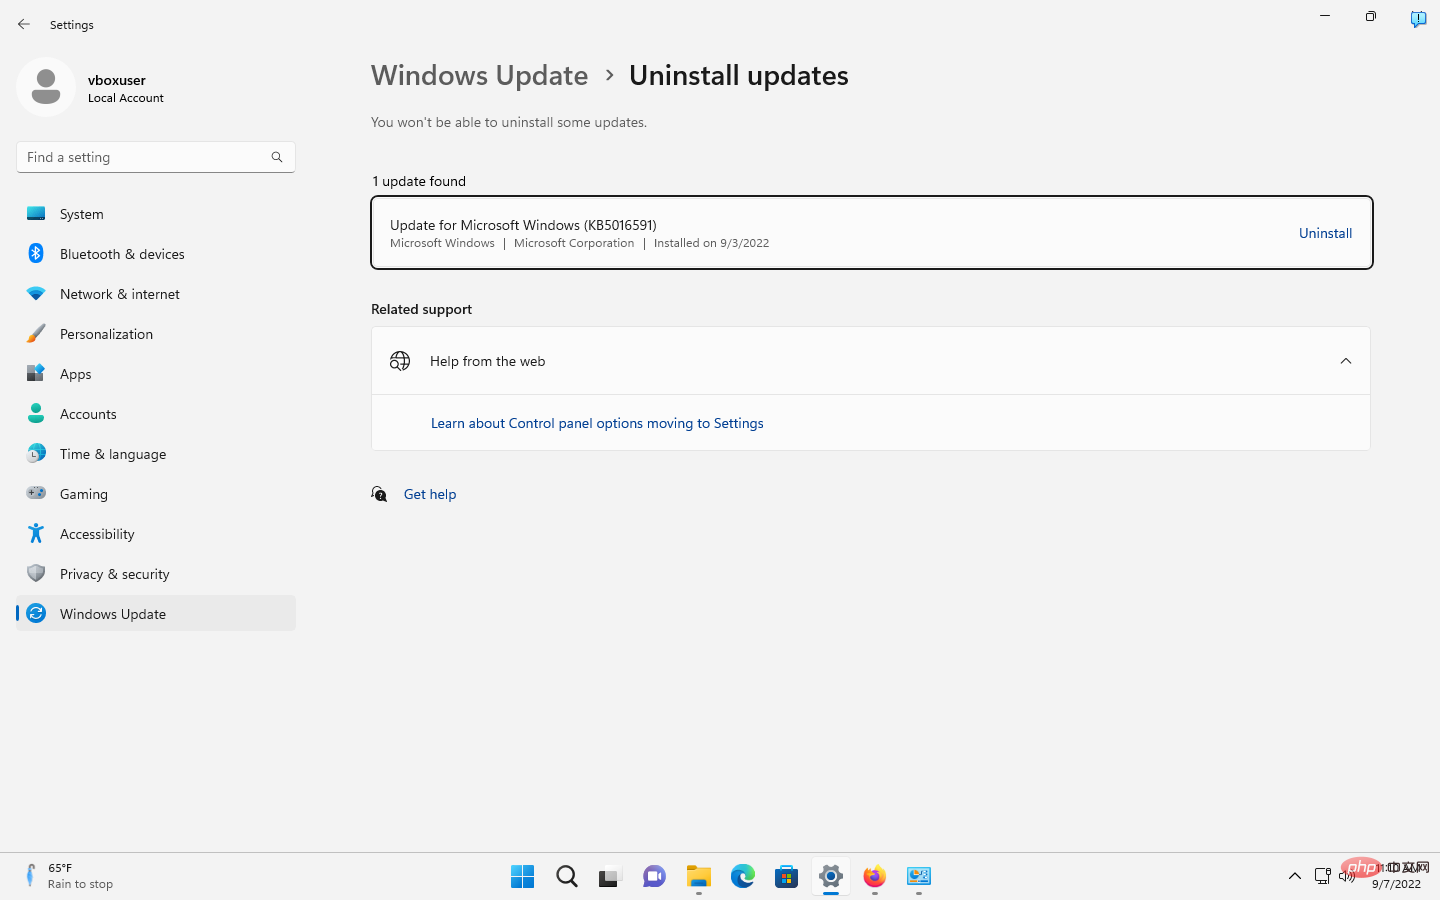Click the 1 update found label
Viewport: 1440px width, 900px height.
(419, 181)
